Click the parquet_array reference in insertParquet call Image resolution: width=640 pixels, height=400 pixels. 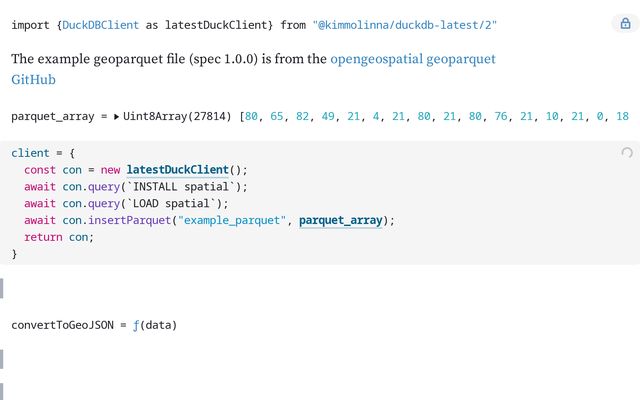(341, 220)
